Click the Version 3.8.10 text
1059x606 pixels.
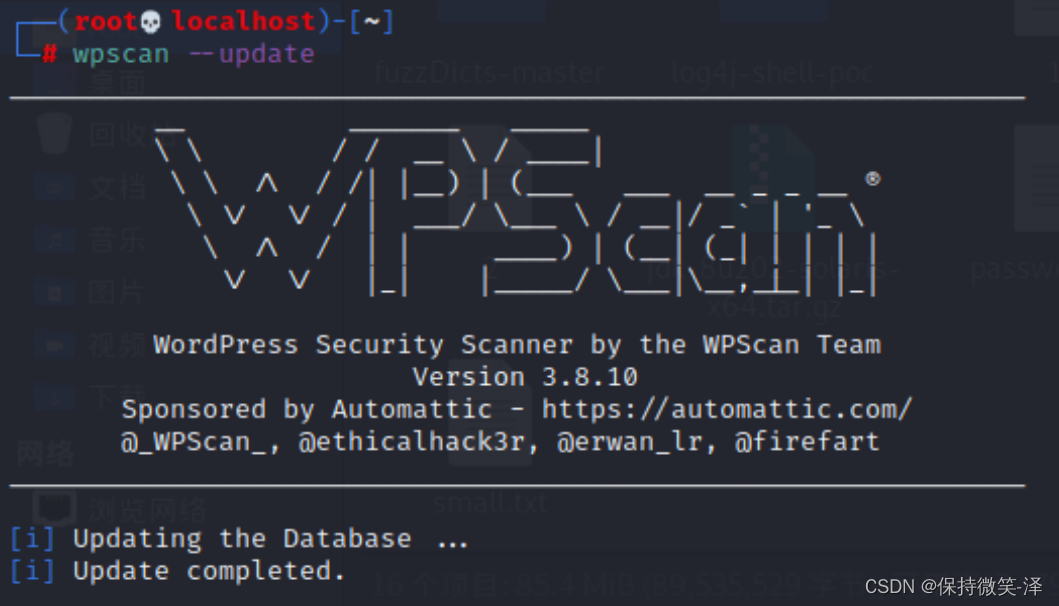point(525,377)
